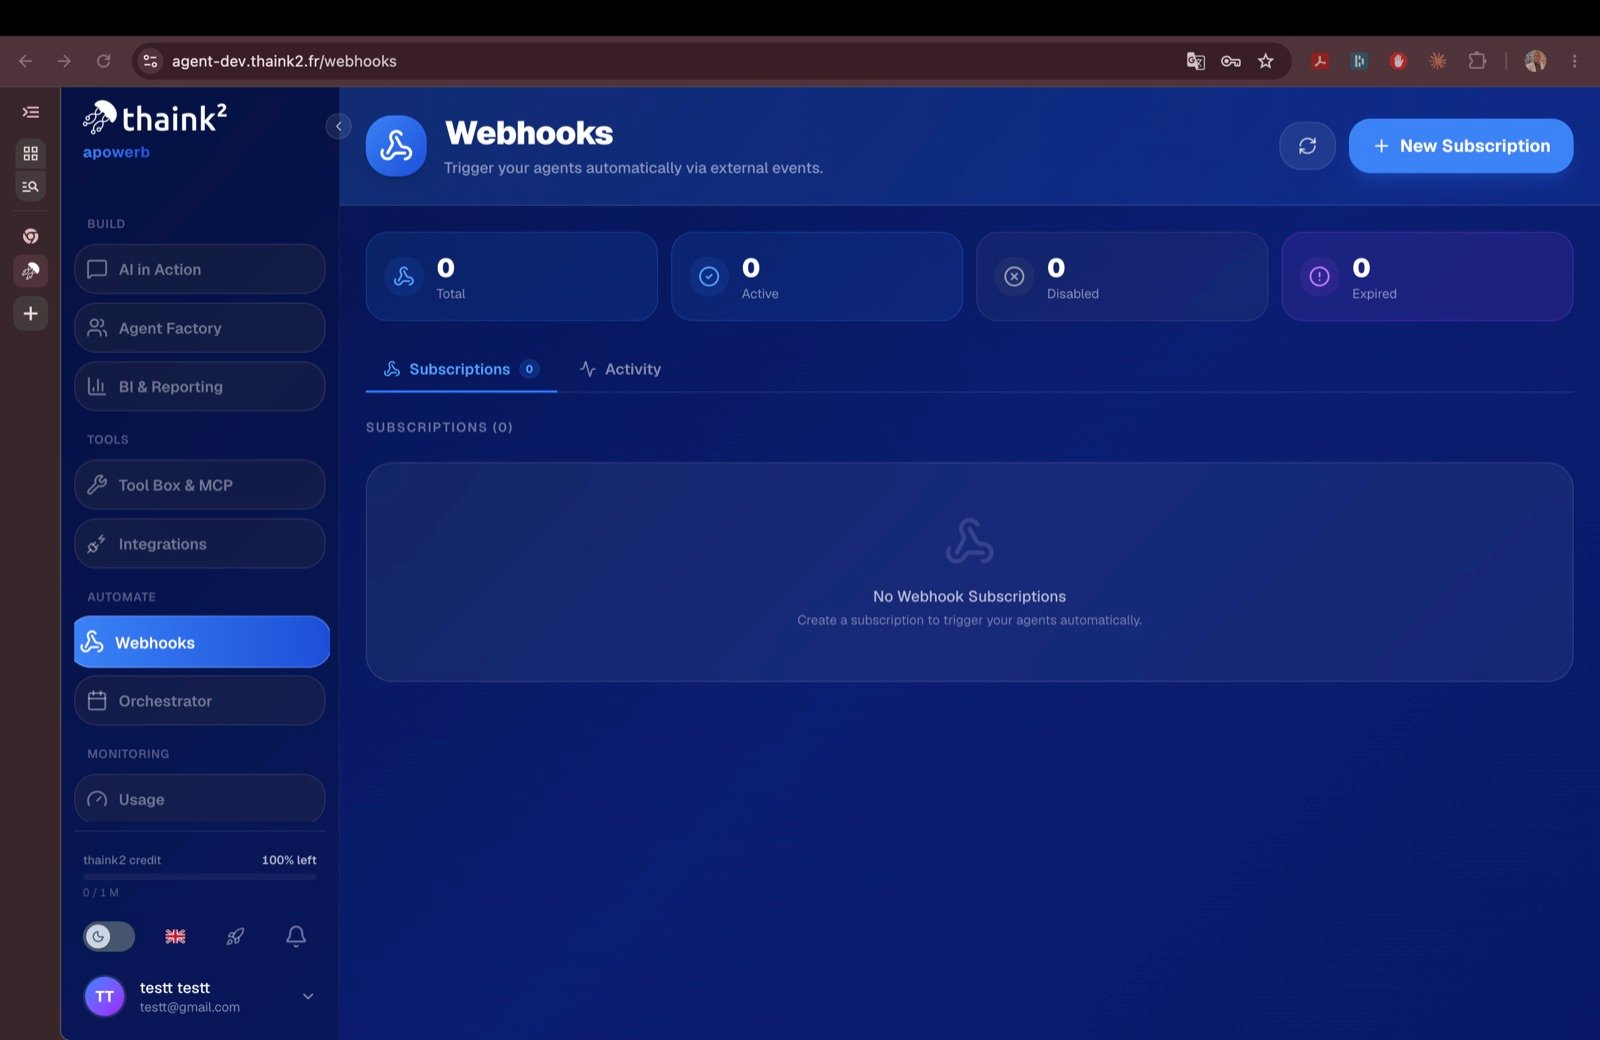The width and height of the screenshot is (1600, 1040).
Task: Change language via UK flag icon
Action: point(175,936)
